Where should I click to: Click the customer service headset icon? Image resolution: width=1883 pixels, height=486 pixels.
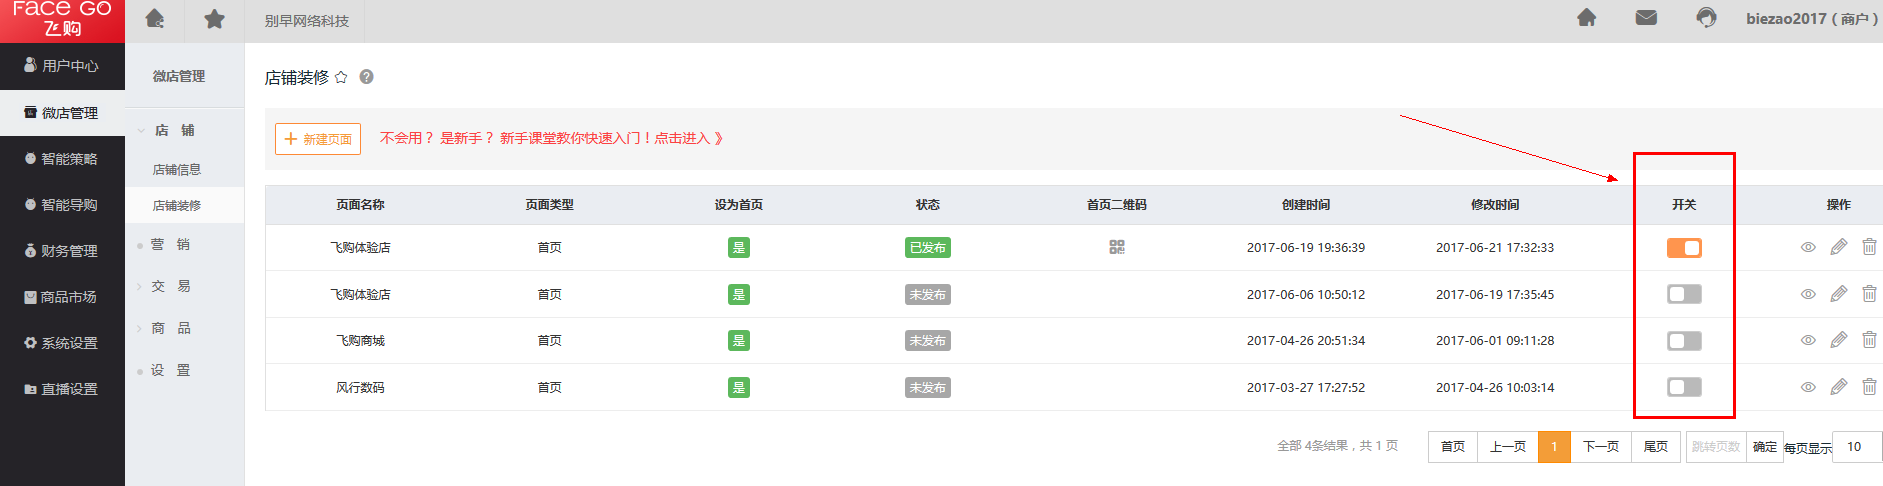(x=1706, y=18)
